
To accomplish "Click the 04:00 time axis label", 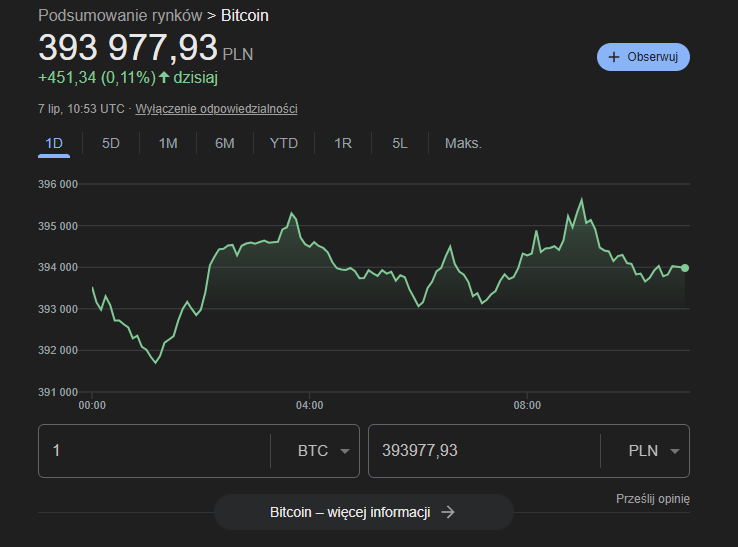I will click(x=310, y=405).
